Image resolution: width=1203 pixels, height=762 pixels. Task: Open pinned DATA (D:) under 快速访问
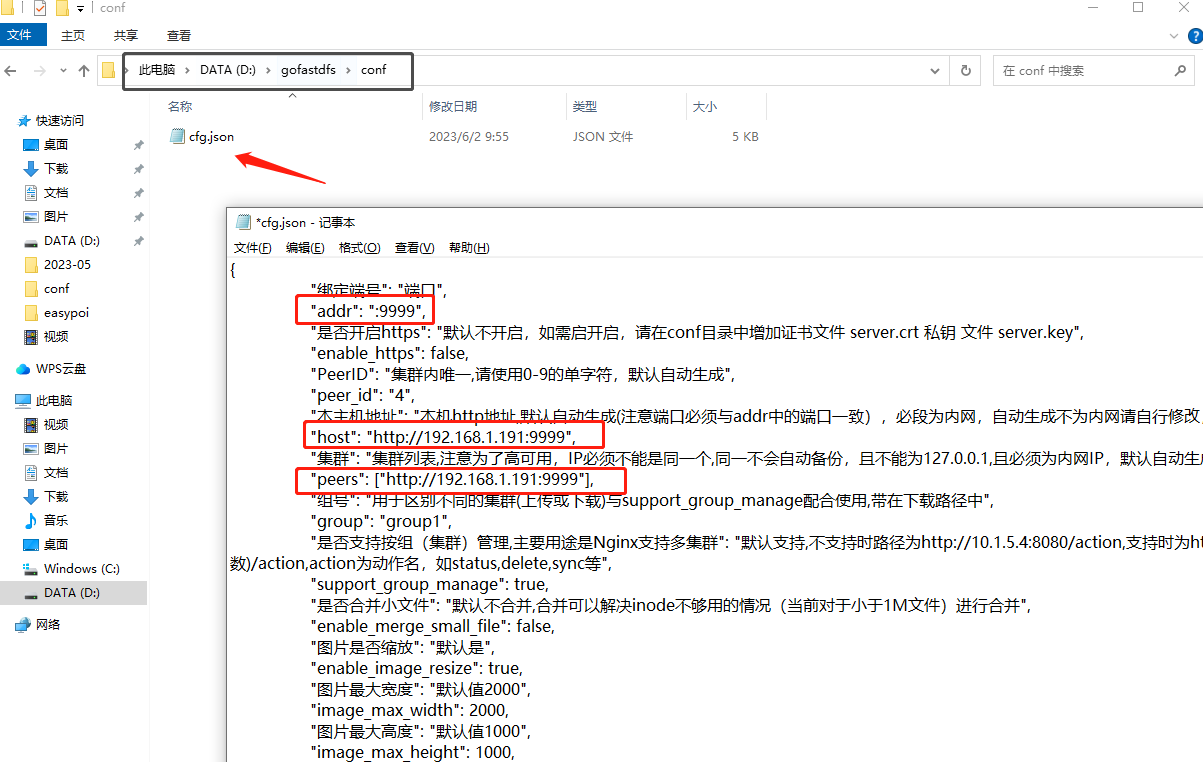click(x=72, y=241)
